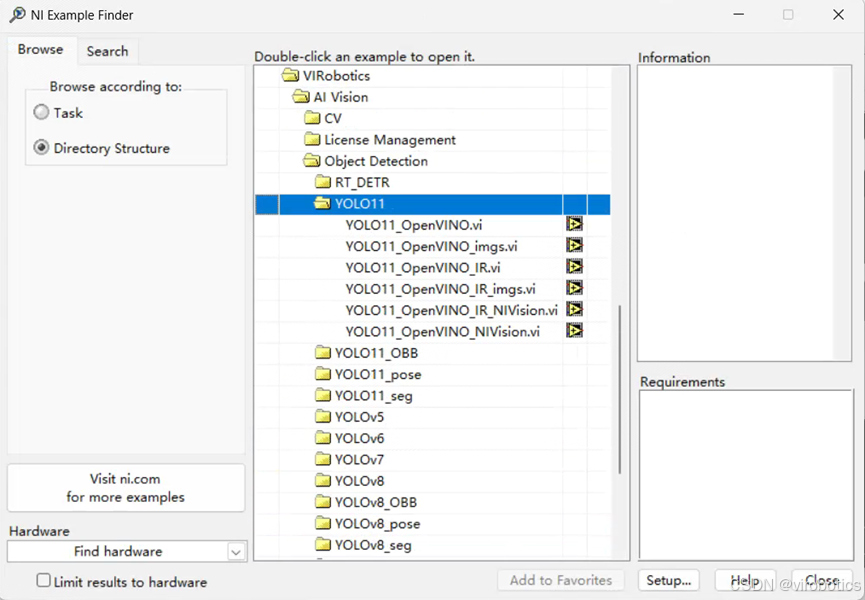Select the VIRobotics folder label
The width and height of the screenshot is (865, 600).
tap(337, 76)
